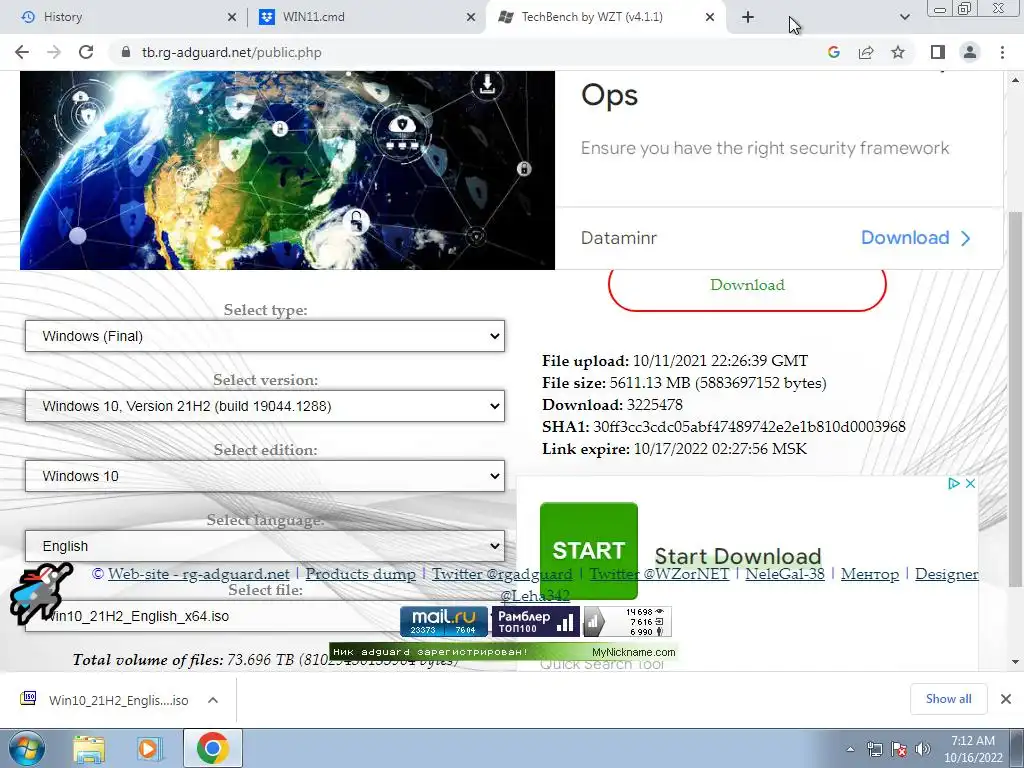
Task: Open a new browser tab
Action: tap(748, 17)
